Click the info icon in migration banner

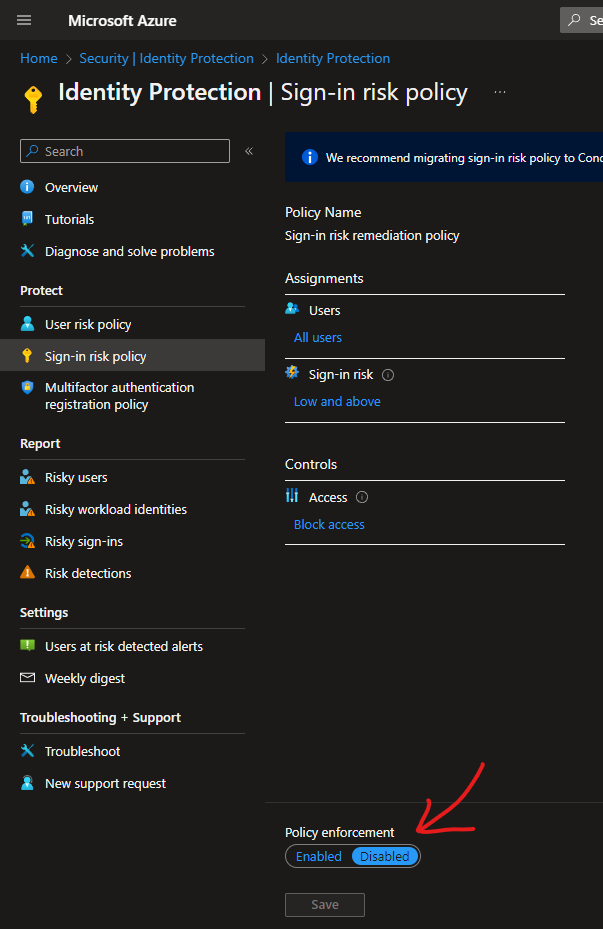pos(309,157)
